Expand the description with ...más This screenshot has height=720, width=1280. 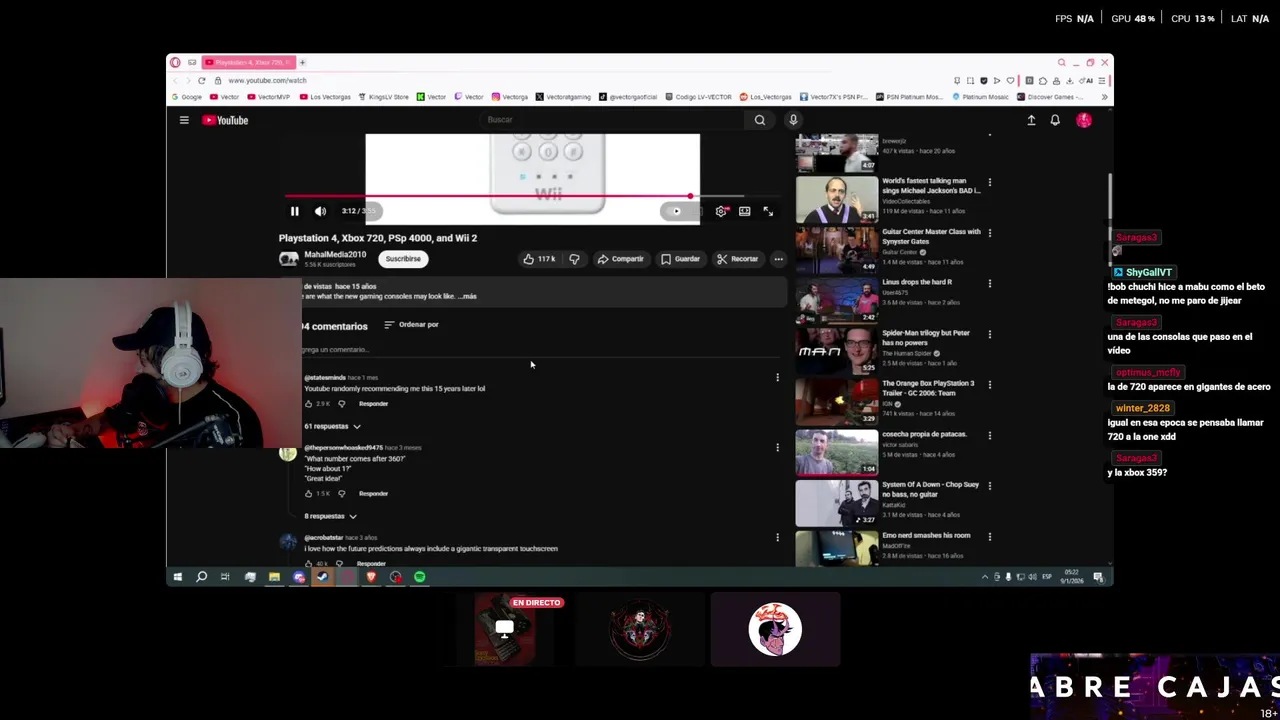pos(467,296)
